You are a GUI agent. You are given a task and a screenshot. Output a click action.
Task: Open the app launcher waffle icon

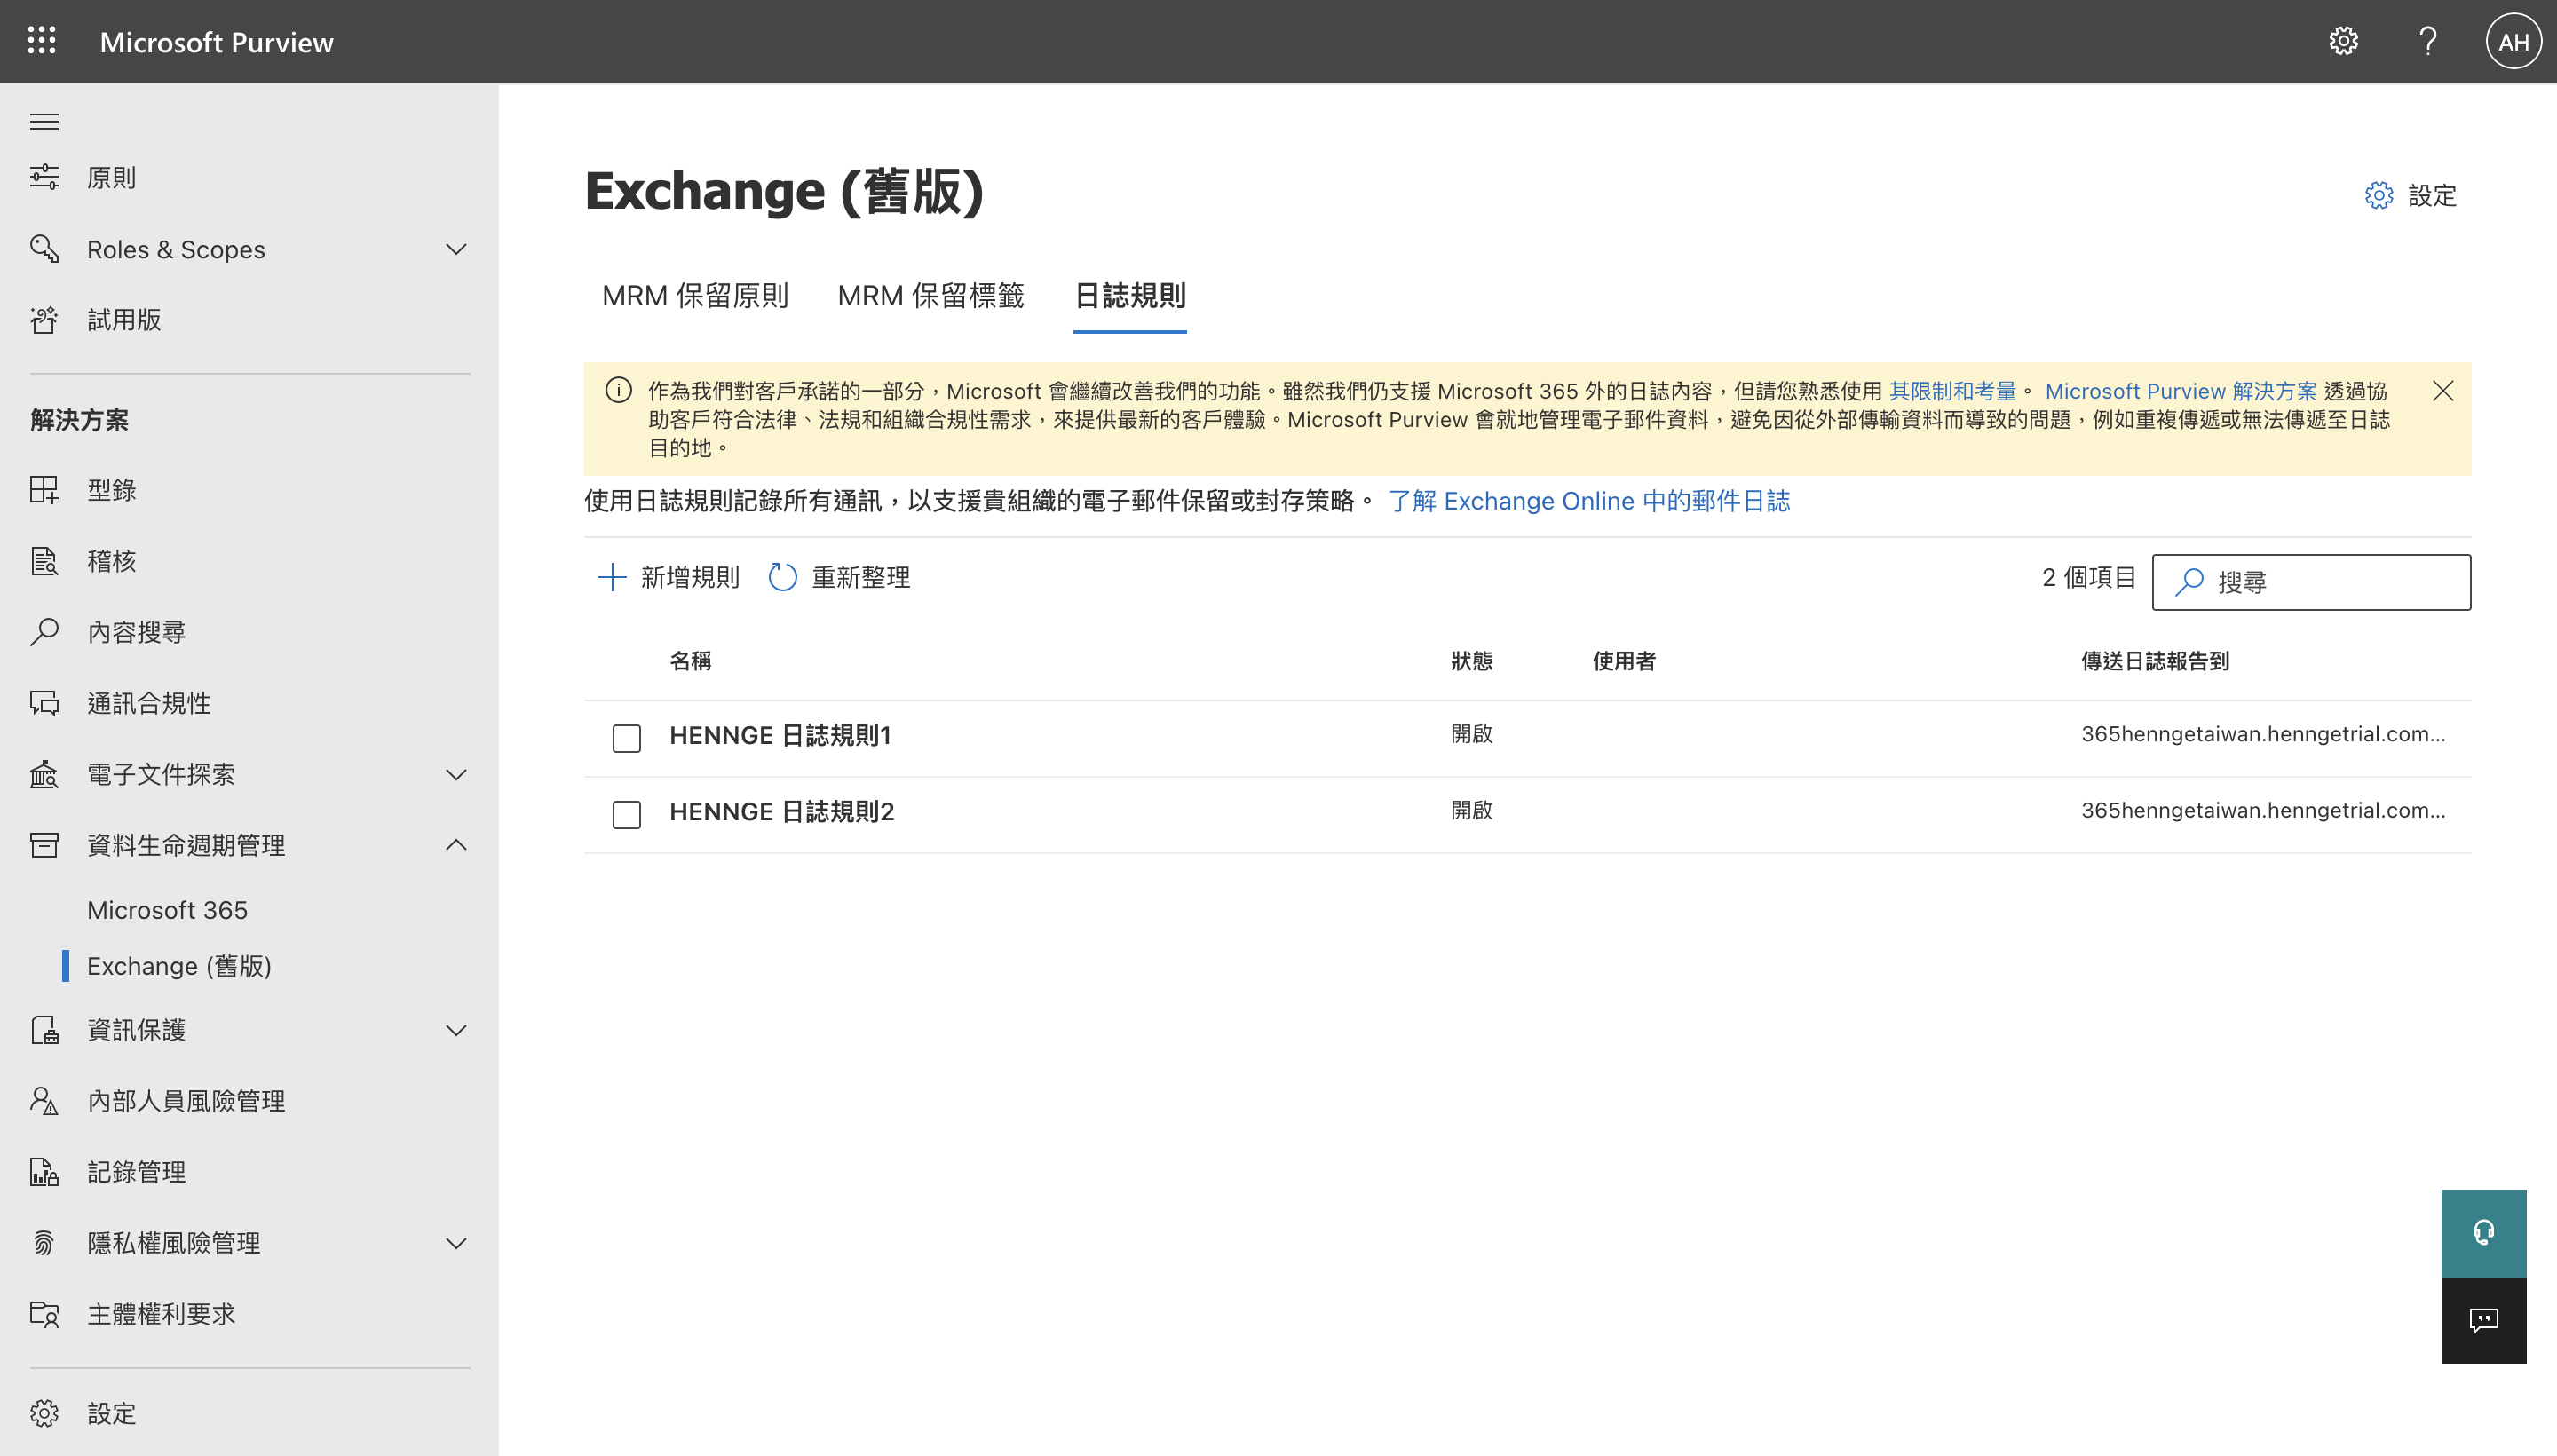coord(42,41)
